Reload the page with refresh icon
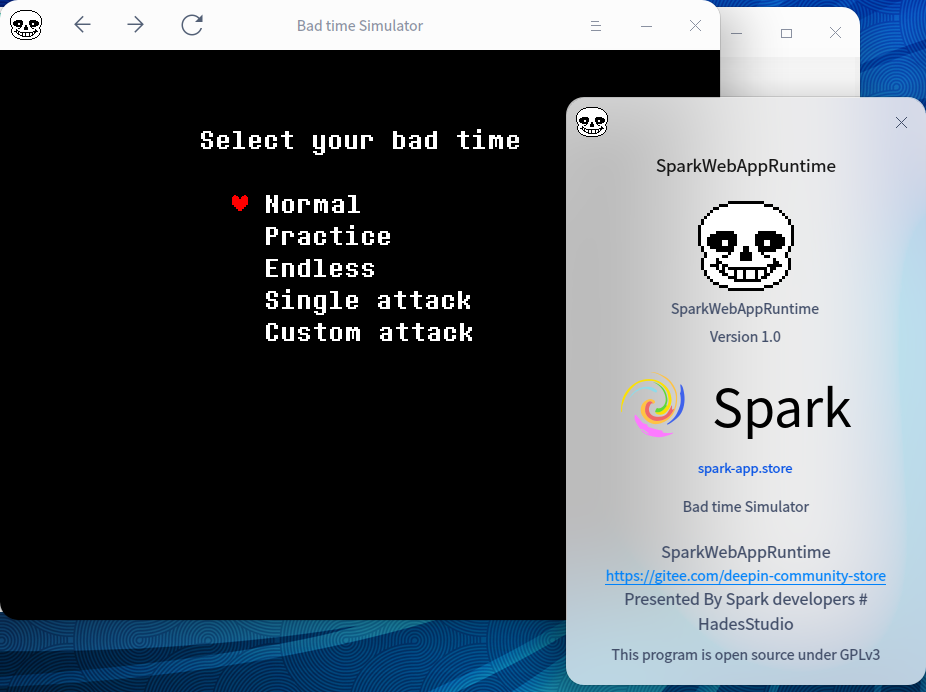Screen dimensions: 926x692 192,25
